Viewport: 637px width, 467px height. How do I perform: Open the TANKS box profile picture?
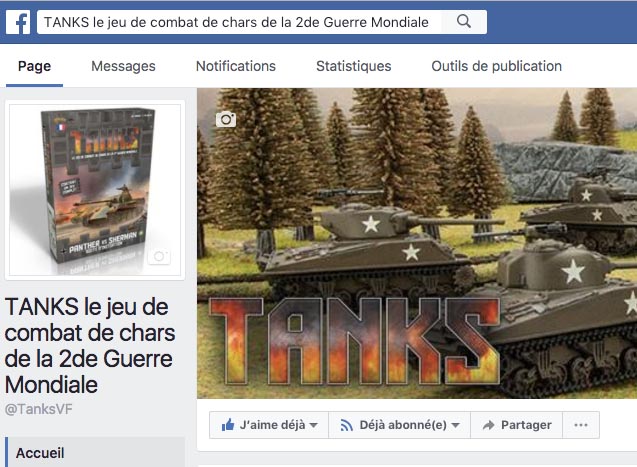click(95, 190)
